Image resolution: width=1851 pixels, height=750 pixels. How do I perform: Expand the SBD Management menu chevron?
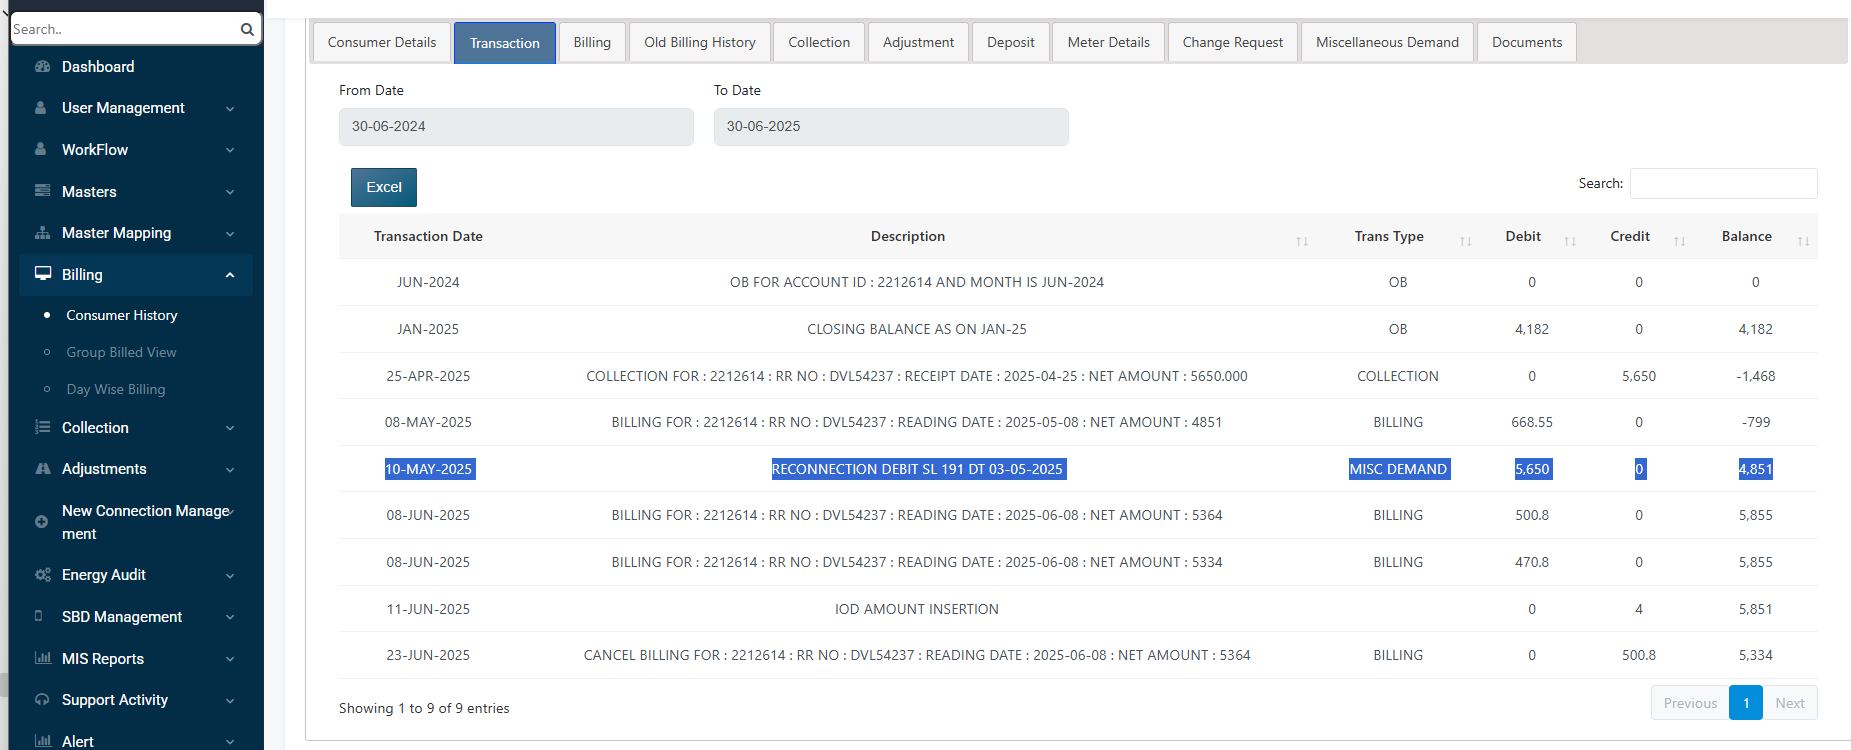230,618
